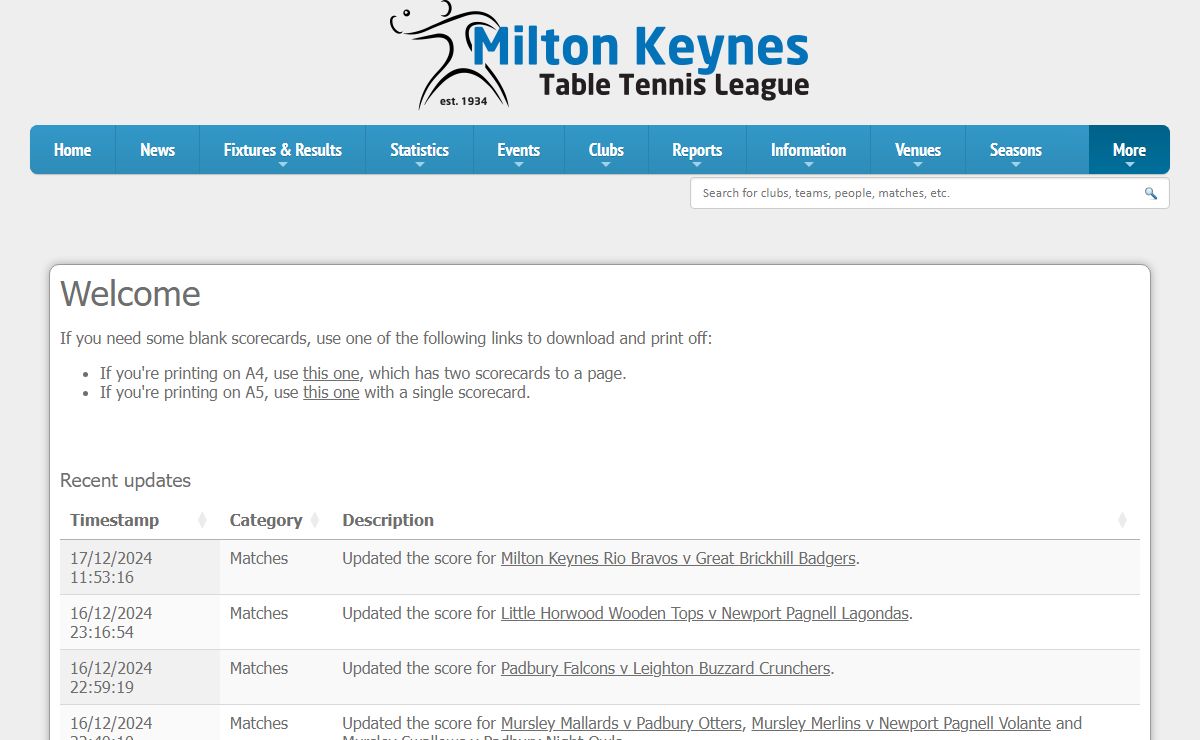Expand the Reports menu
Screen dimensions: 1200x740
tap(697, 150)
